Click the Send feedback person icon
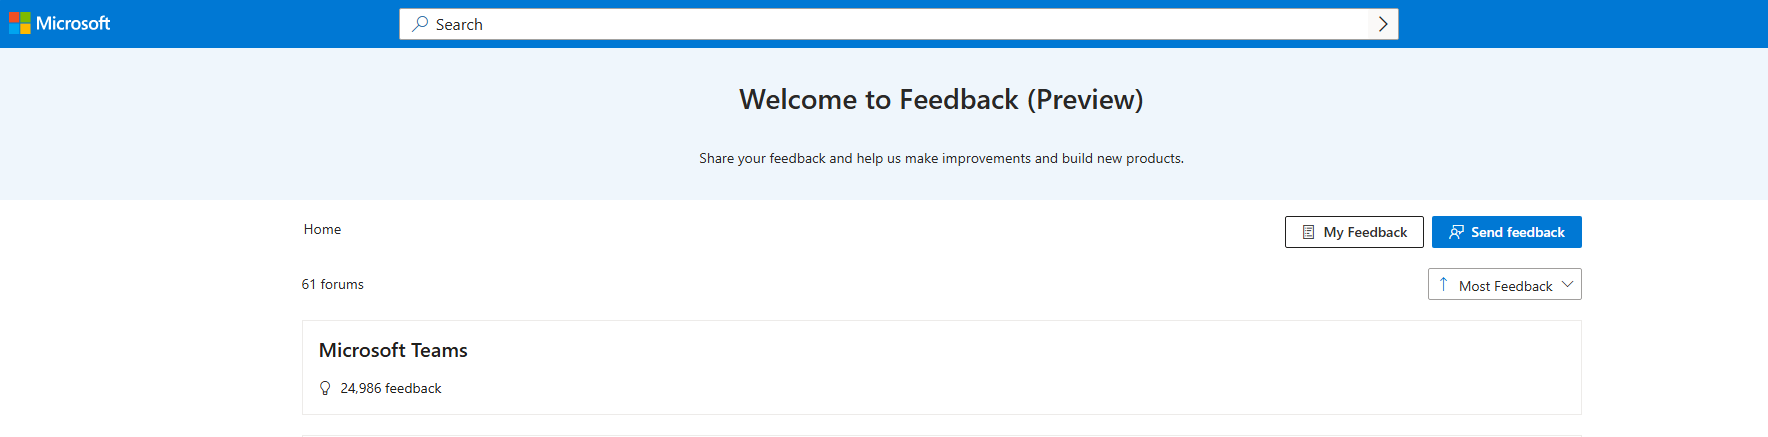1768x437 pixels. pyautogui.click(x=1456, y=232)
